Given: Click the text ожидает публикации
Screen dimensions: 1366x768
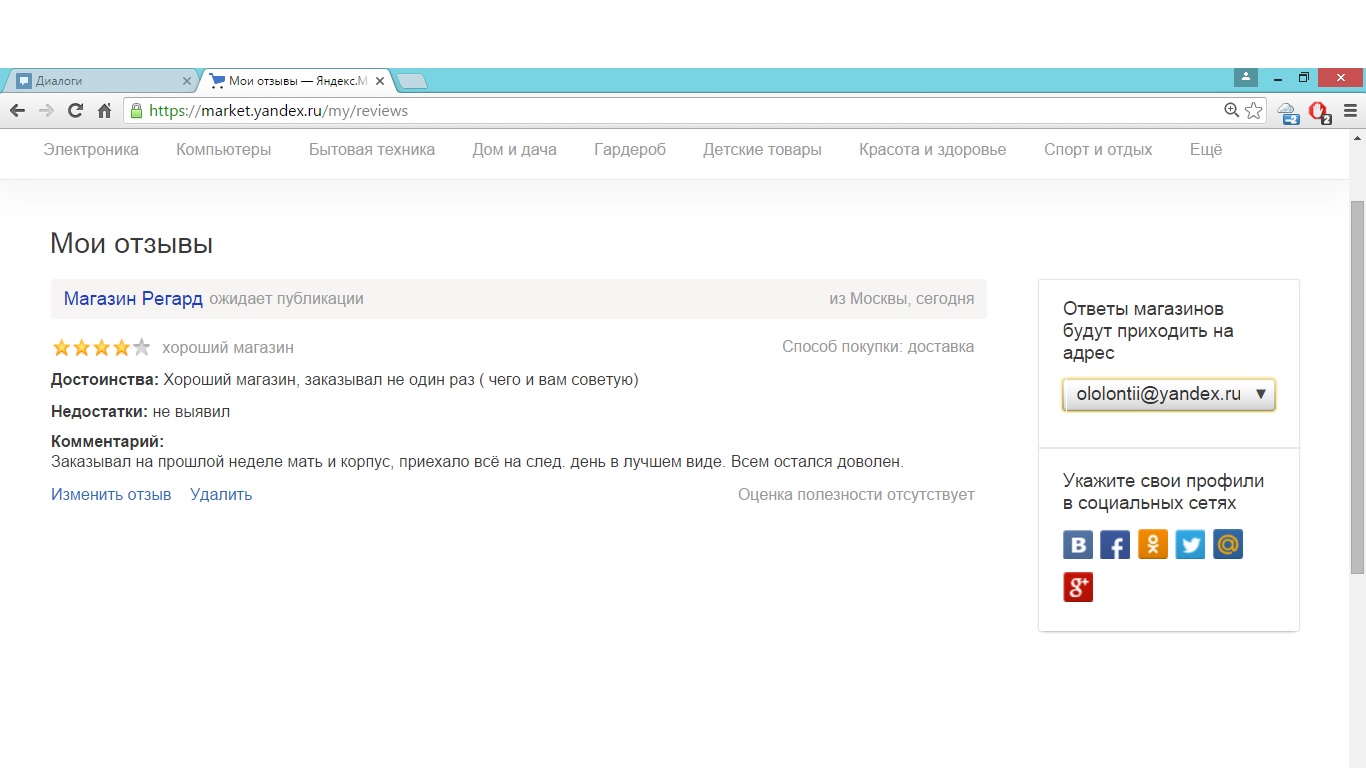Looking at the screenshot, I should [x=286, y=299].
